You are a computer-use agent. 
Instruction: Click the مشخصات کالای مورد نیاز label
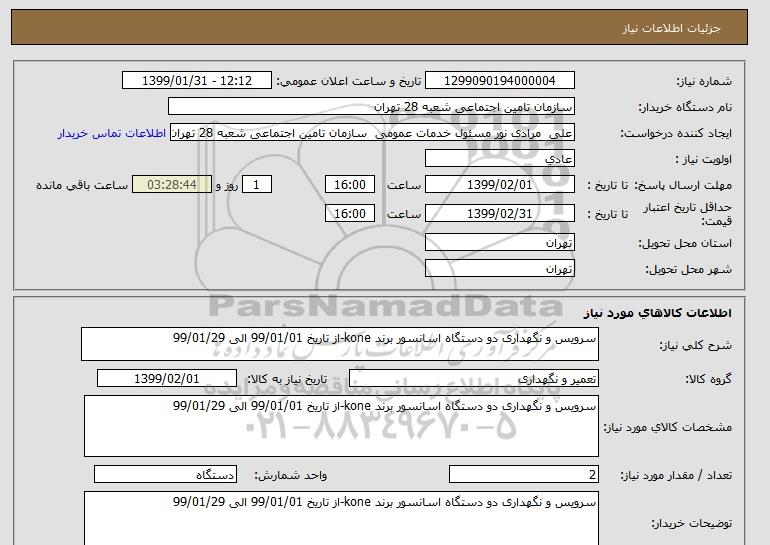coord(668,427)
